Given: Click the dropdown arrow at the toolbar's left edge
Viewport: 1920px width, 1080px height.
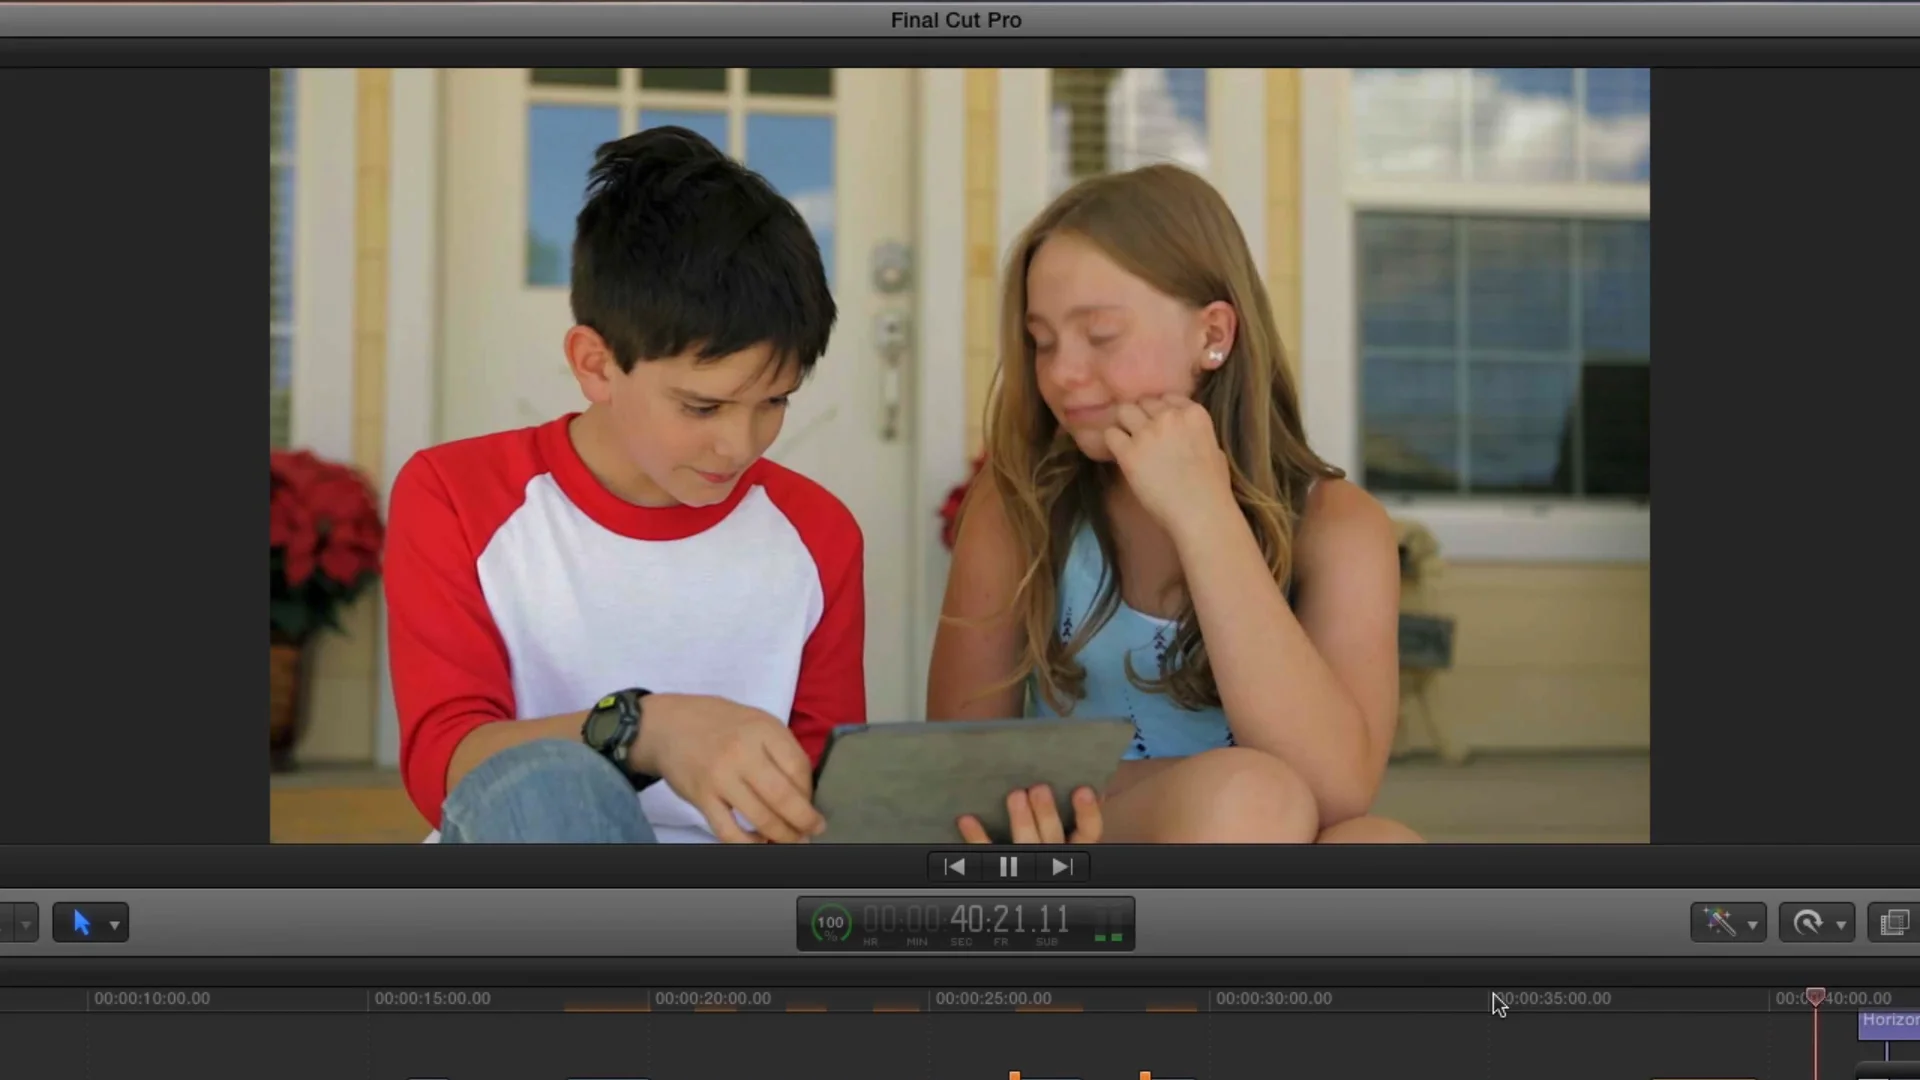Looking at the screenshot, I should click(25, 925).
